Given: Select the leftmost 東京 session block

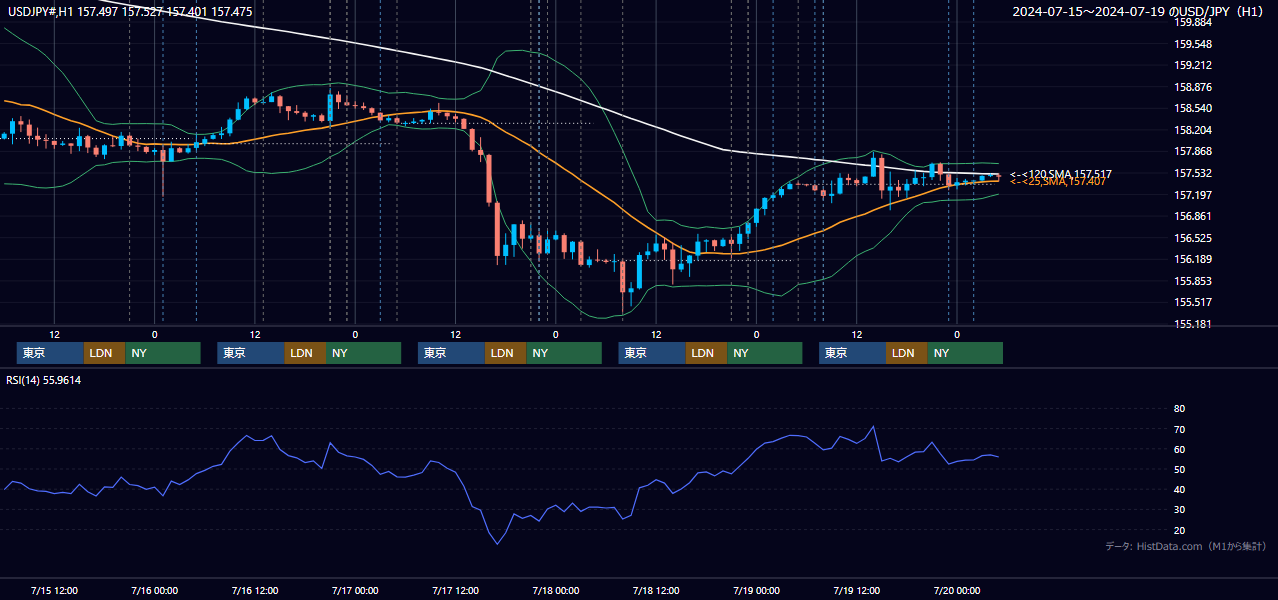Looking at the screenshot, I should click(50, 353).
